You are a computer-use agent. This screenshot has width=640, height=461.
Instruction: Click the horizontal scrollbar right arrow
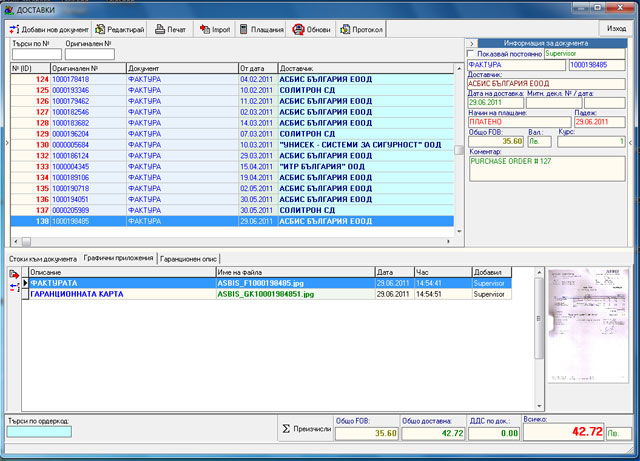click(449, 242)
